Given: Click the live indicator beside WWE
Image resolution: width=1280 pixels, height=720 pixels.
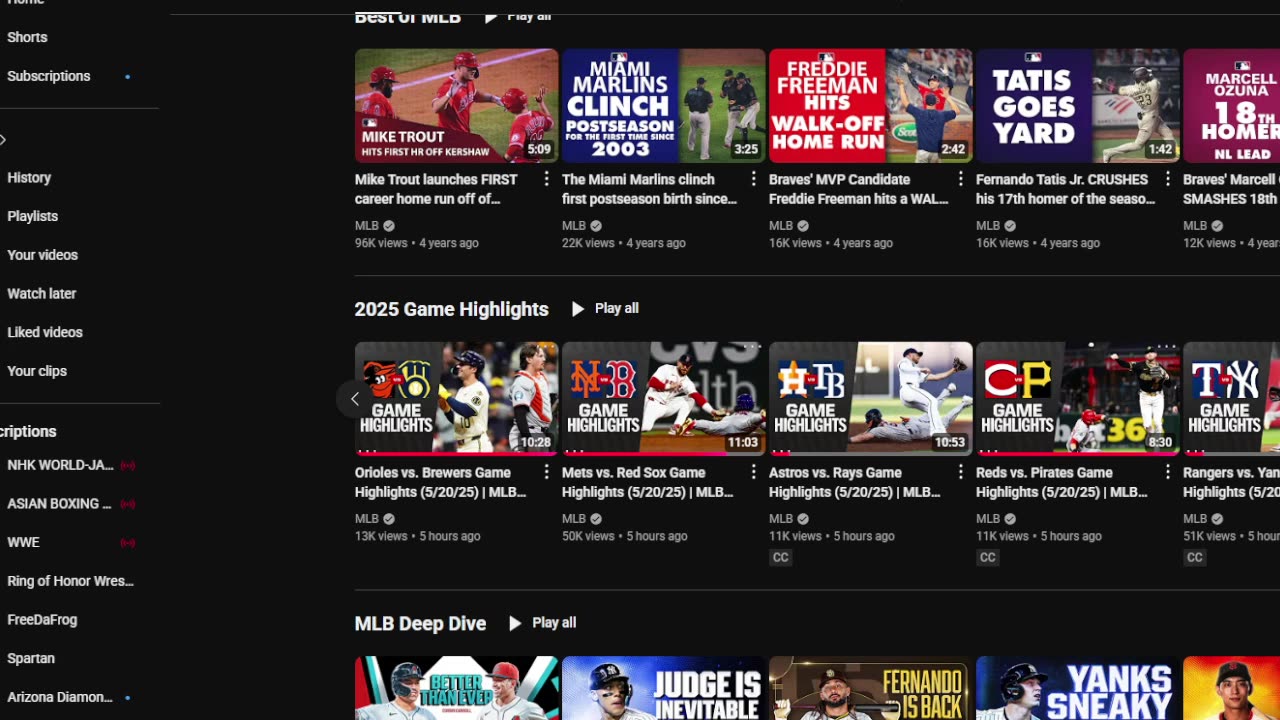Looking at the screenshot, I should click(128, 543).
